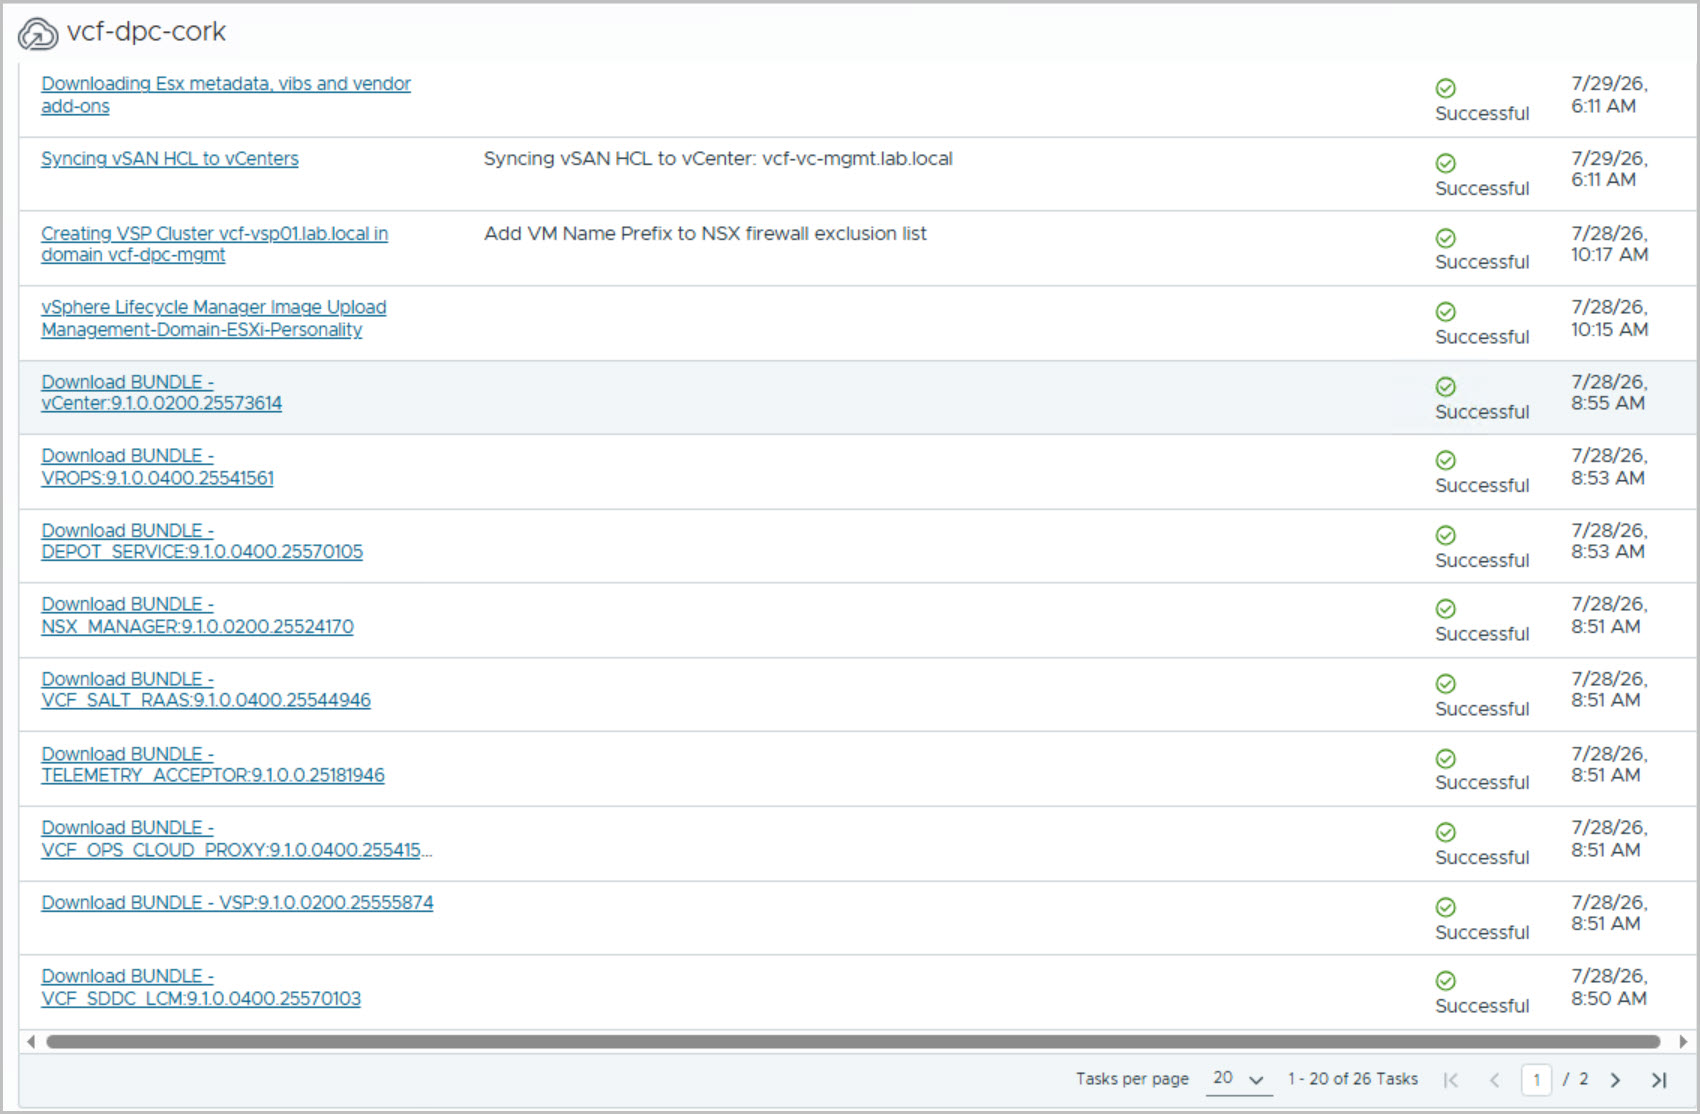This screenshot has width=1700, height=1114.
Task: Go to next page of tasks
Action: pyautogui.click(x=1616, y=1080)
